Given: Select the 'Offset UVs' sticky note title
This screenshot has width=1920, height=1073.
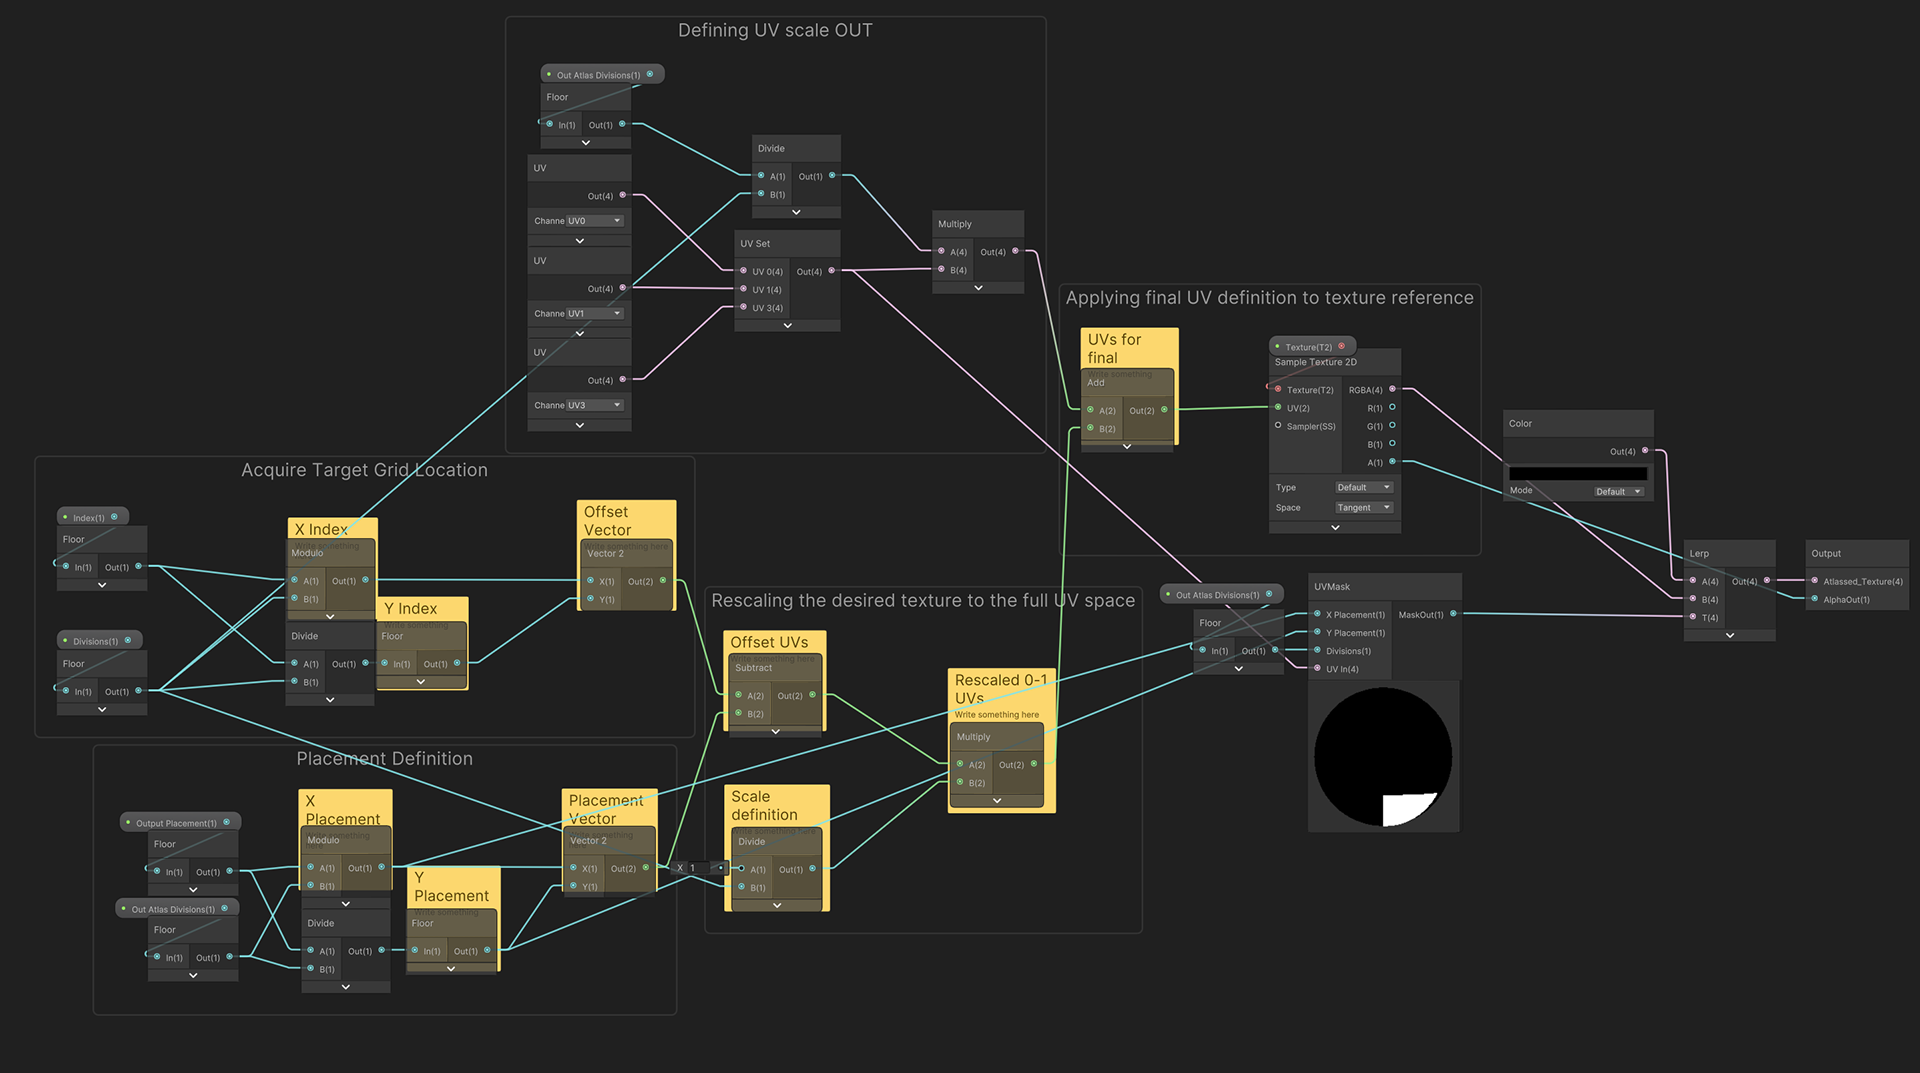Looking at the screenshot, I should click(x=769, y=642).
